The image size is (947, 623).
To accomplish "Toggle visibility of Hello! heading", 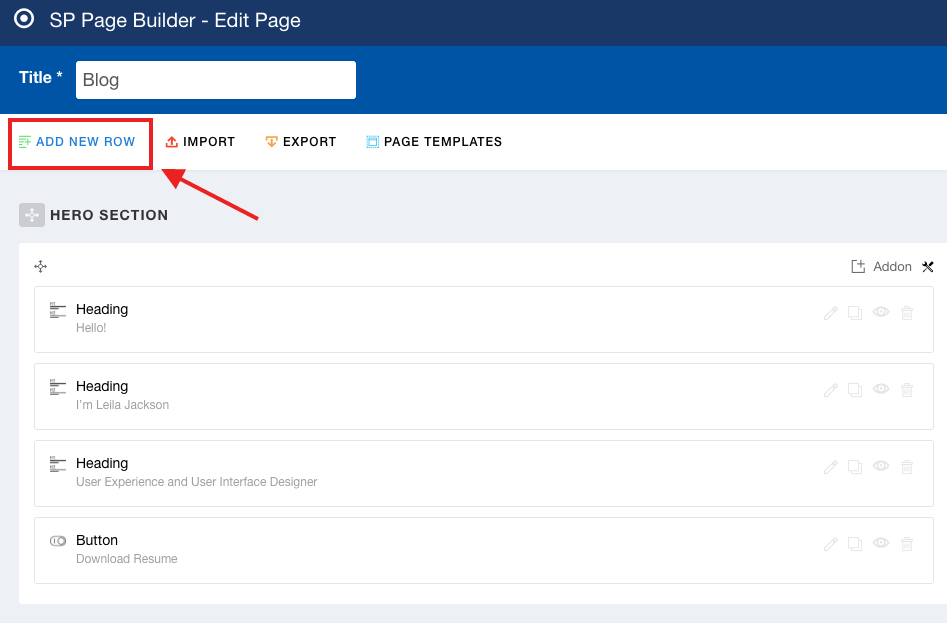I will pyautogui.click(x=881, y=312).
